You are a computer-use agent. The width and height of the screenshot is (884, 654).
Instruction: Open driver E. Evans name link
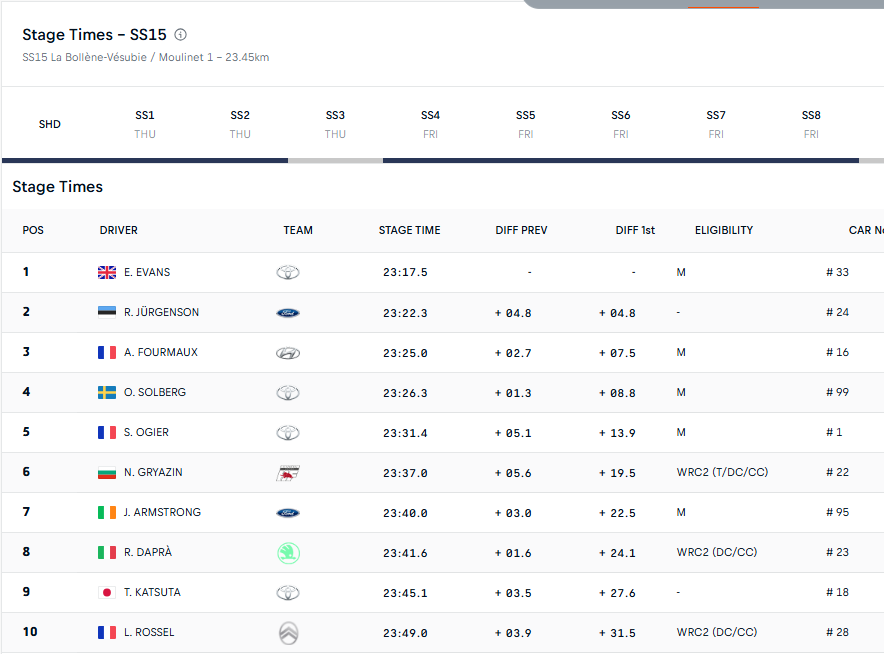click(148, 272)
